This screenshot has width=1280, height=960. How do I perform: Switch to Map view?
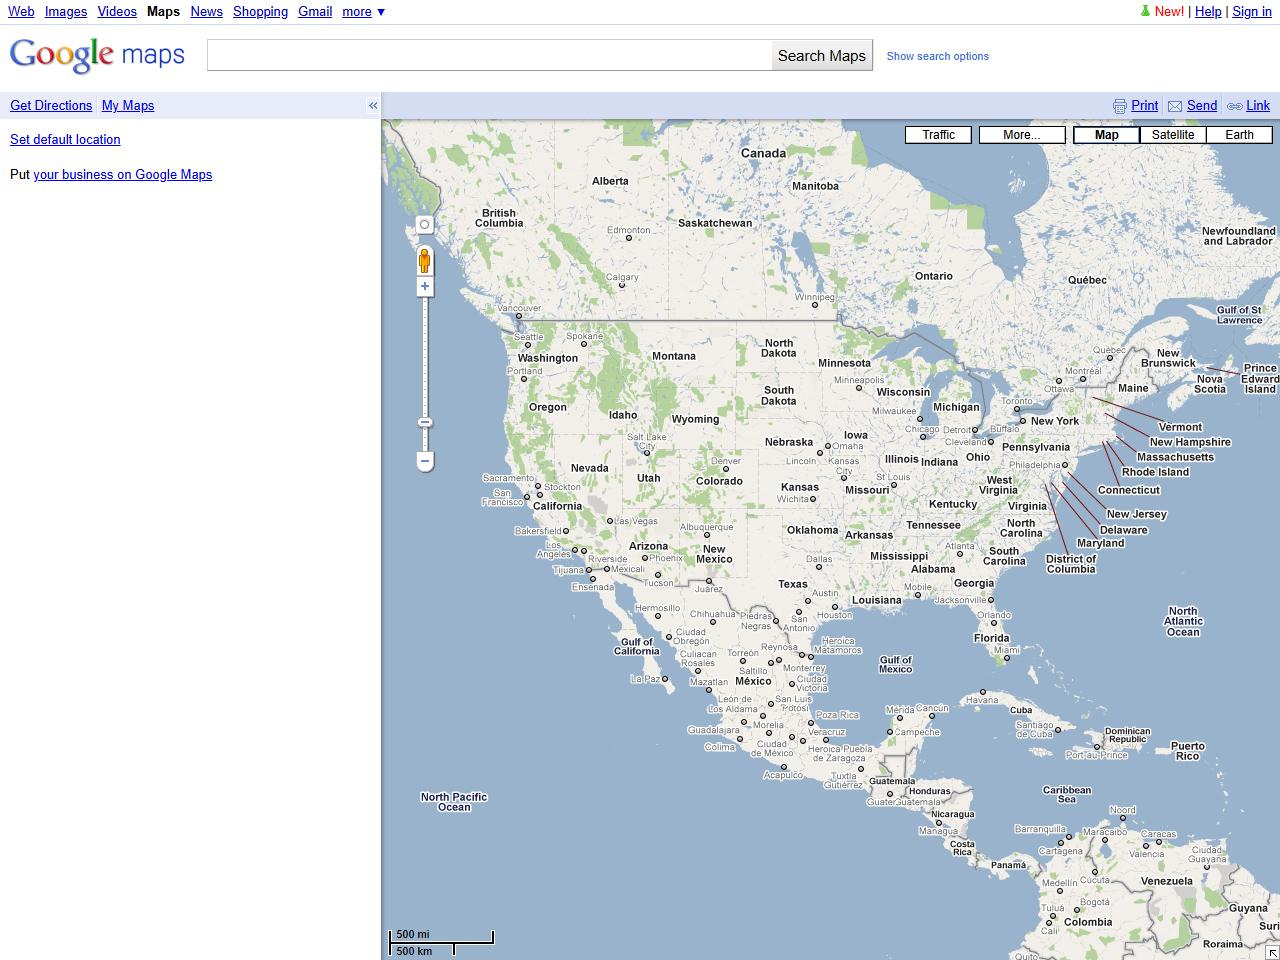coord(1106,135)
